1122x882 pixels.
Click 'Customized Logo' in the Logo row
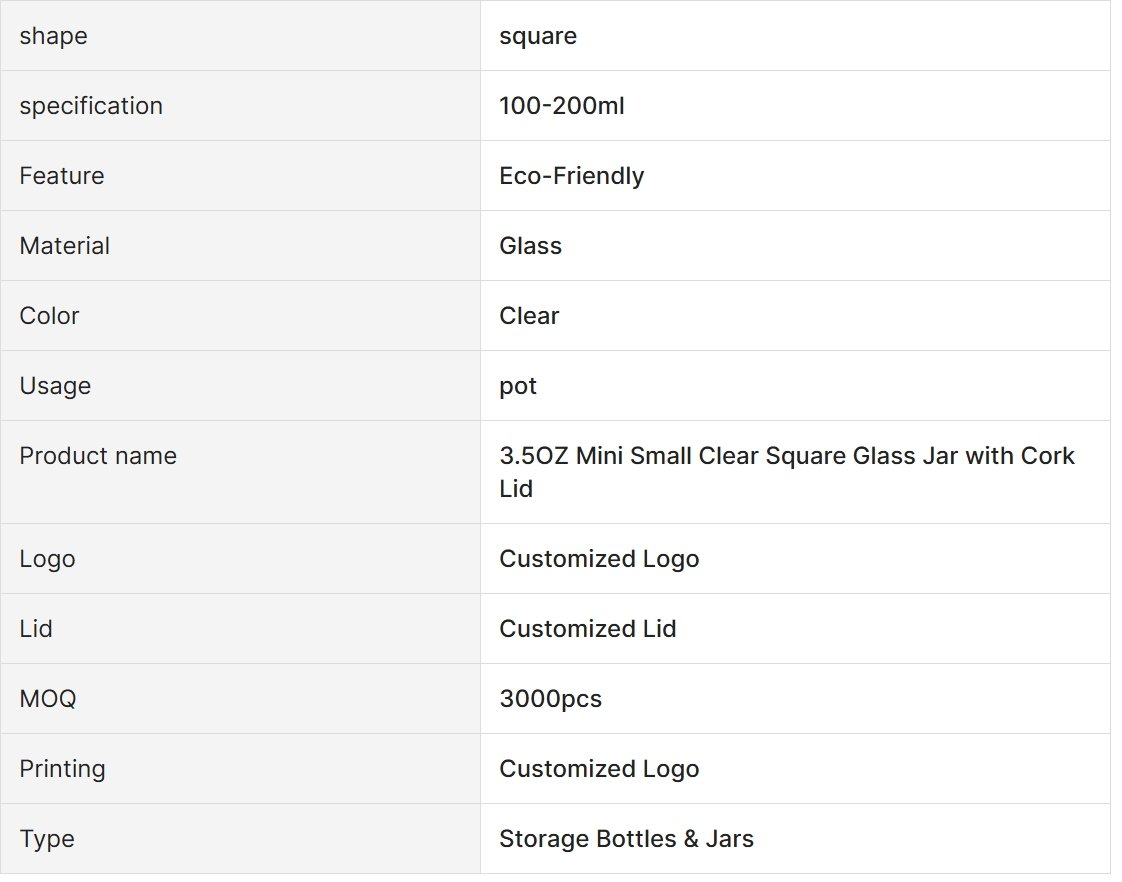599,559
